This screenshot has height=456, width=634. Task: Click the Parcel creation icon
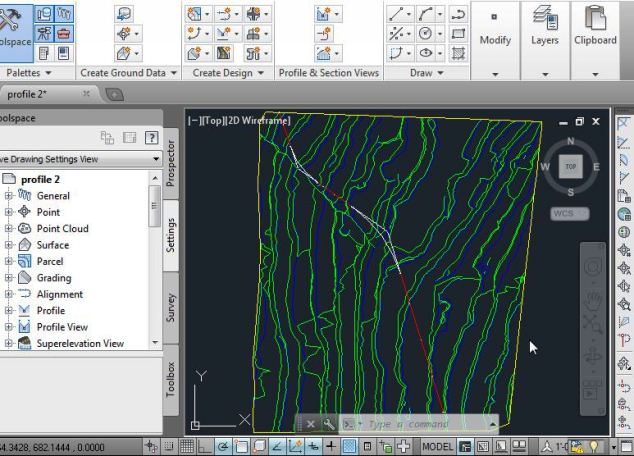194,14
